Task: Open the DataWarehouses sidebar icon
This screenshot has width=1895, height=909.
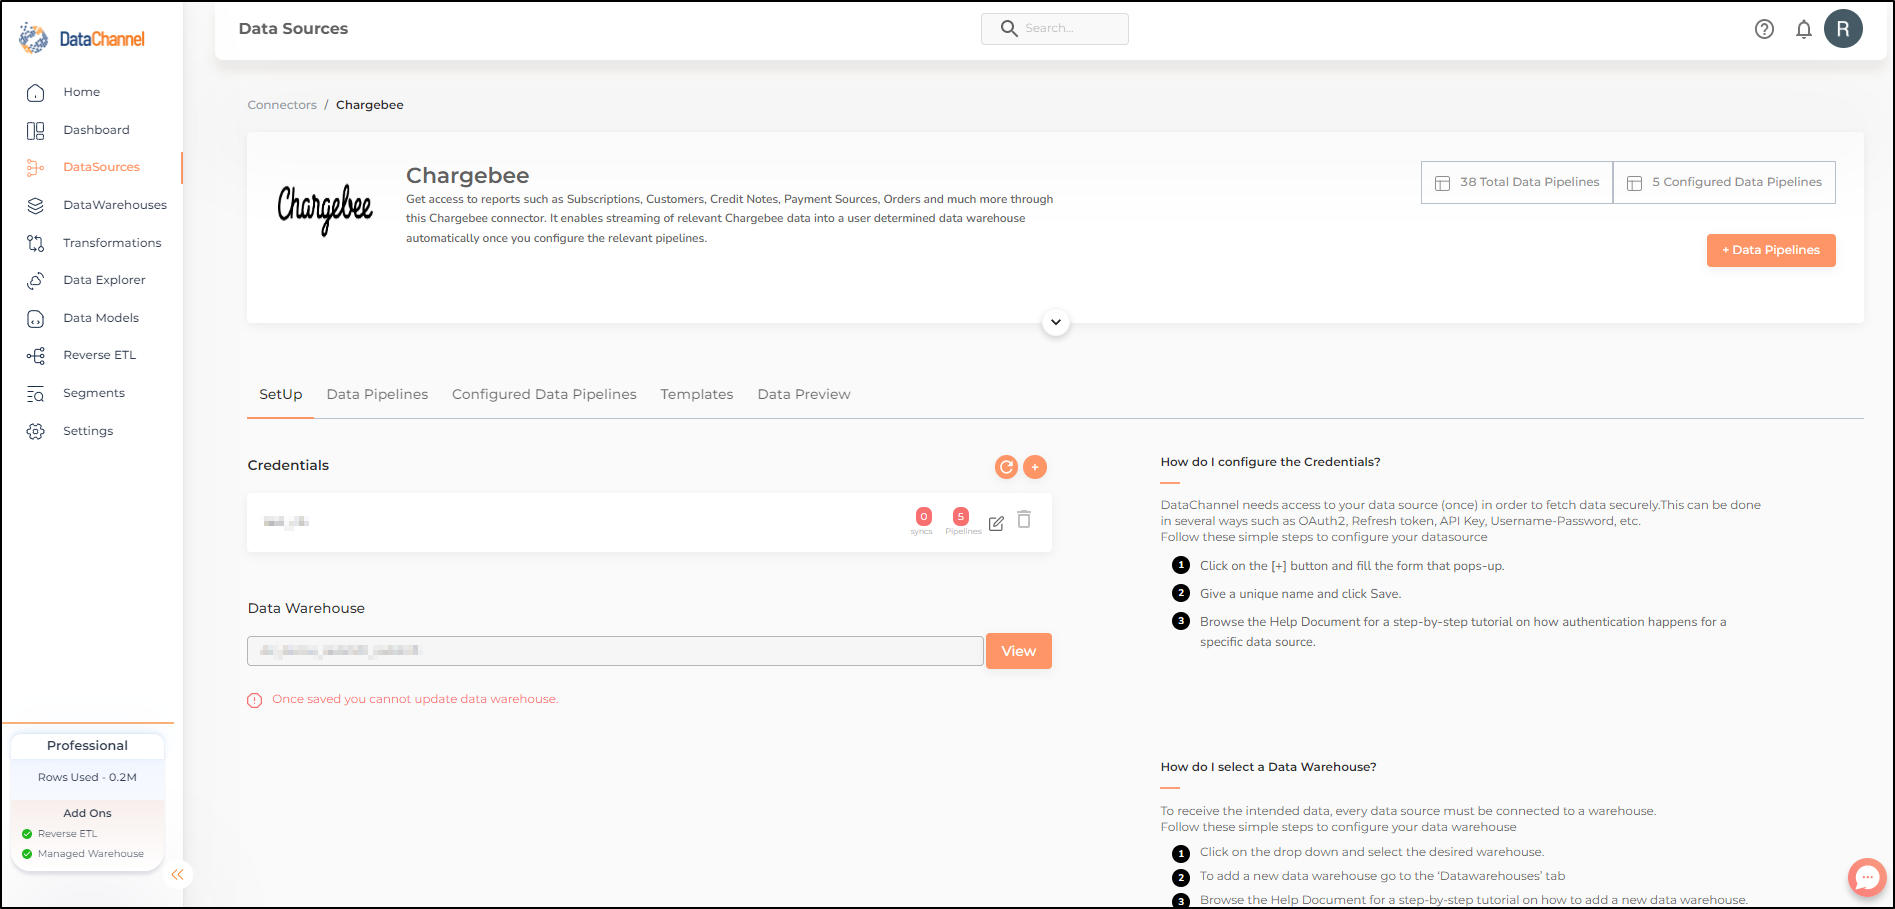Action: (36, 205)
